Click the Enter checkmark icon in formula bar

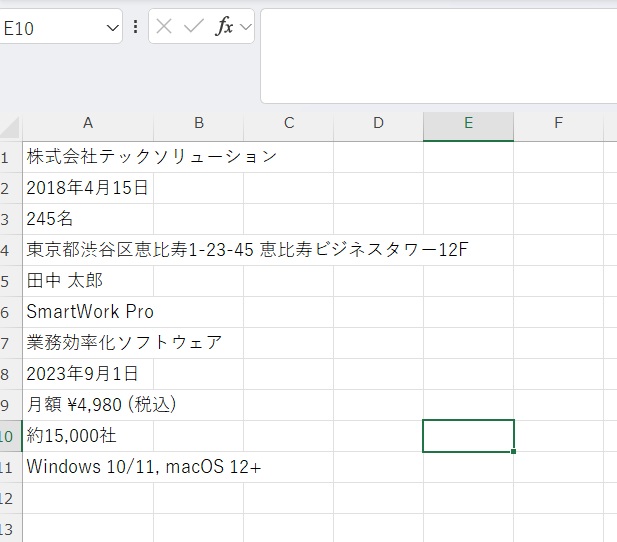pos(193,27)
